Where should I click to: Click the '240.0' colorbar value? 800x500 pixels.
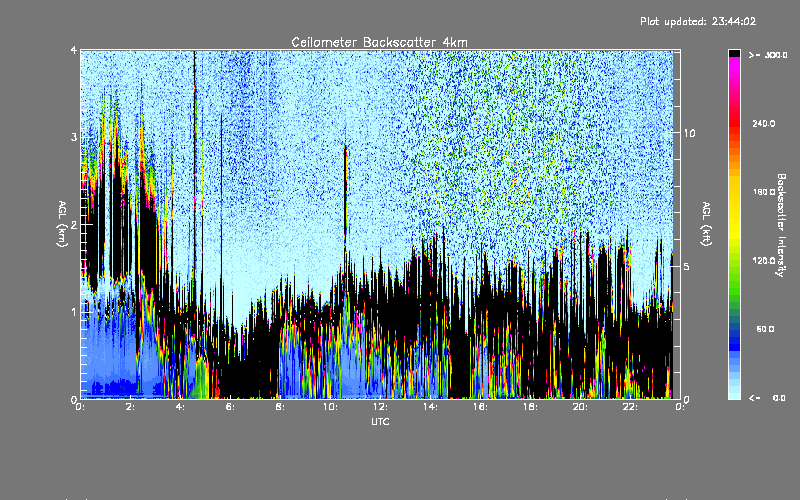tap(764, 123)
